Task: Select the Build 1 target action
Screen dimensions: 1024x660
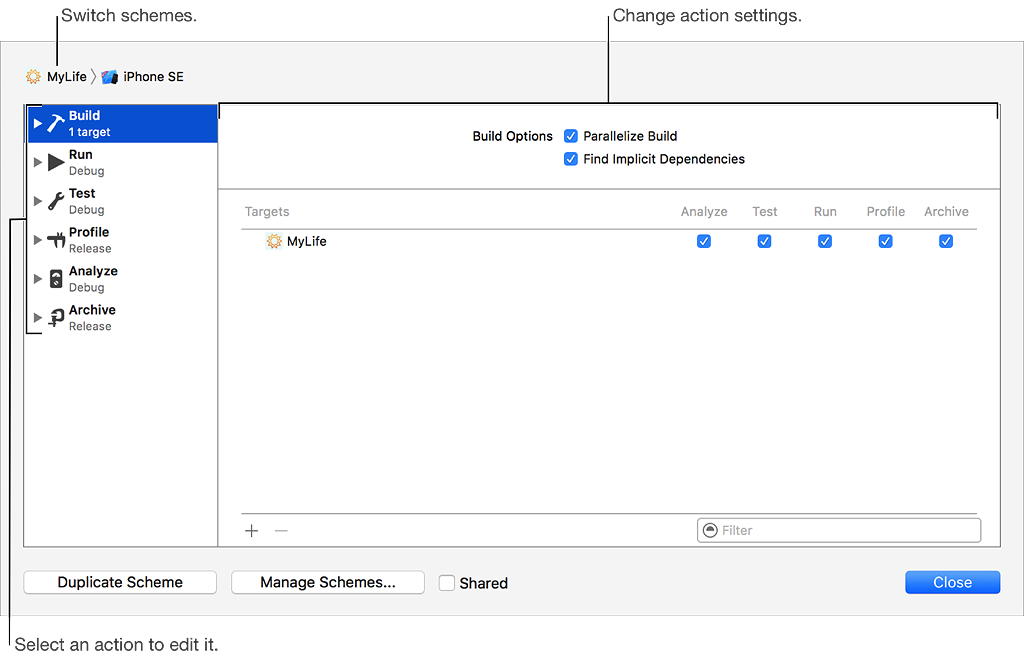Action: 123,123
